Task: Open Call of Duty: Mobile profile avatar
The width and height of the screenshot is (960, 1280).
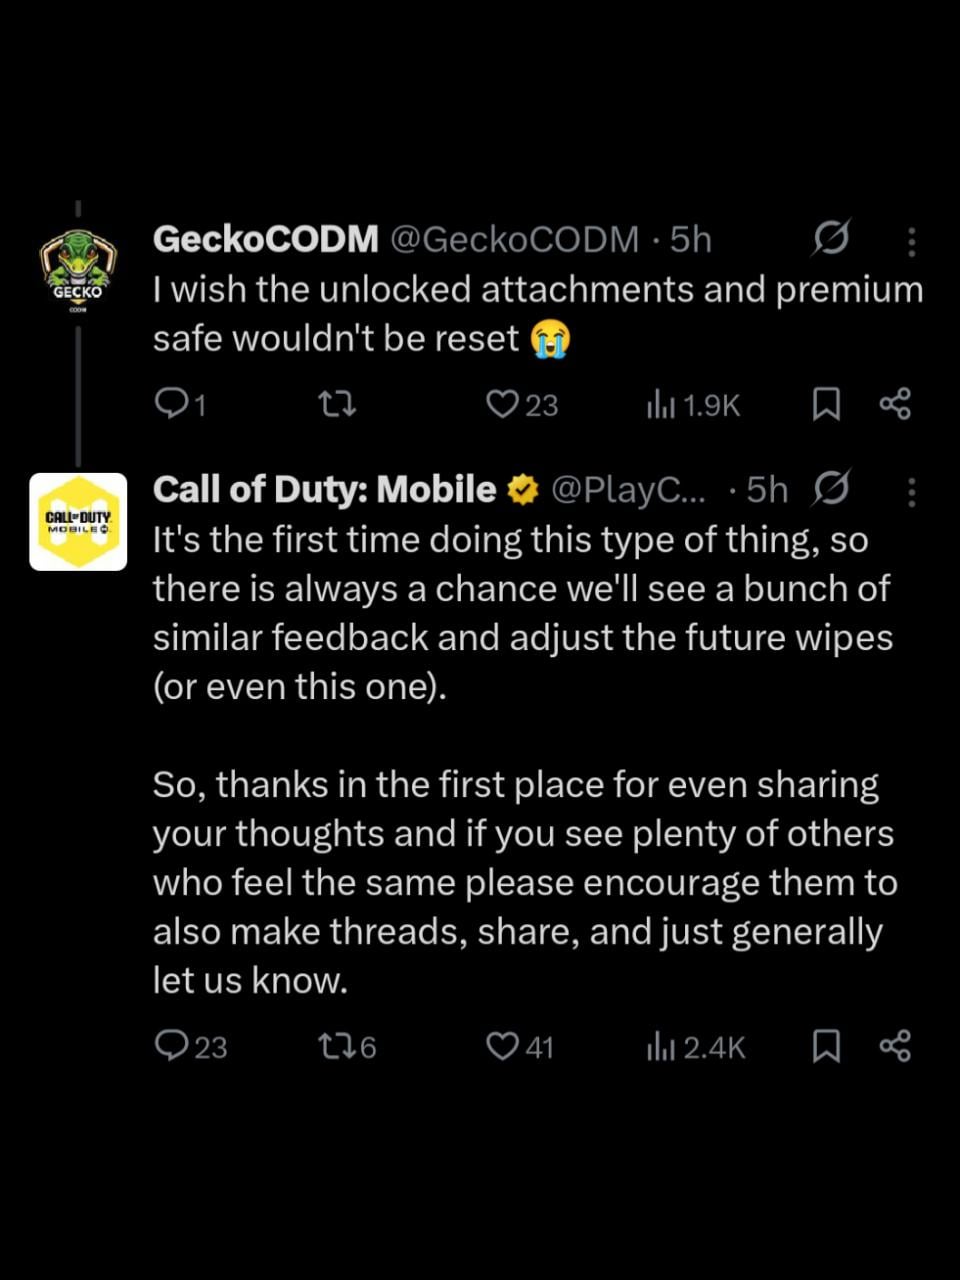Action: 78,522
